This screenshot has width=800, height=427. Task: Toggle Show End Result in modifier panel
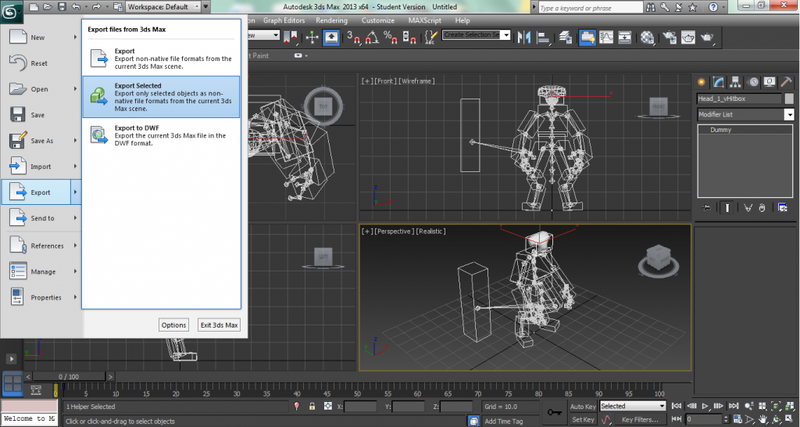pos(727,208)
